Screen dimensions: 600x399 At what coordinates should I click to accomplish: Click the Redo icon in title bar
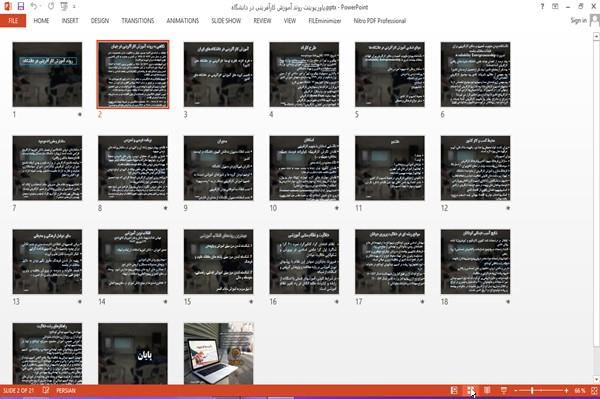pos(51,6)
